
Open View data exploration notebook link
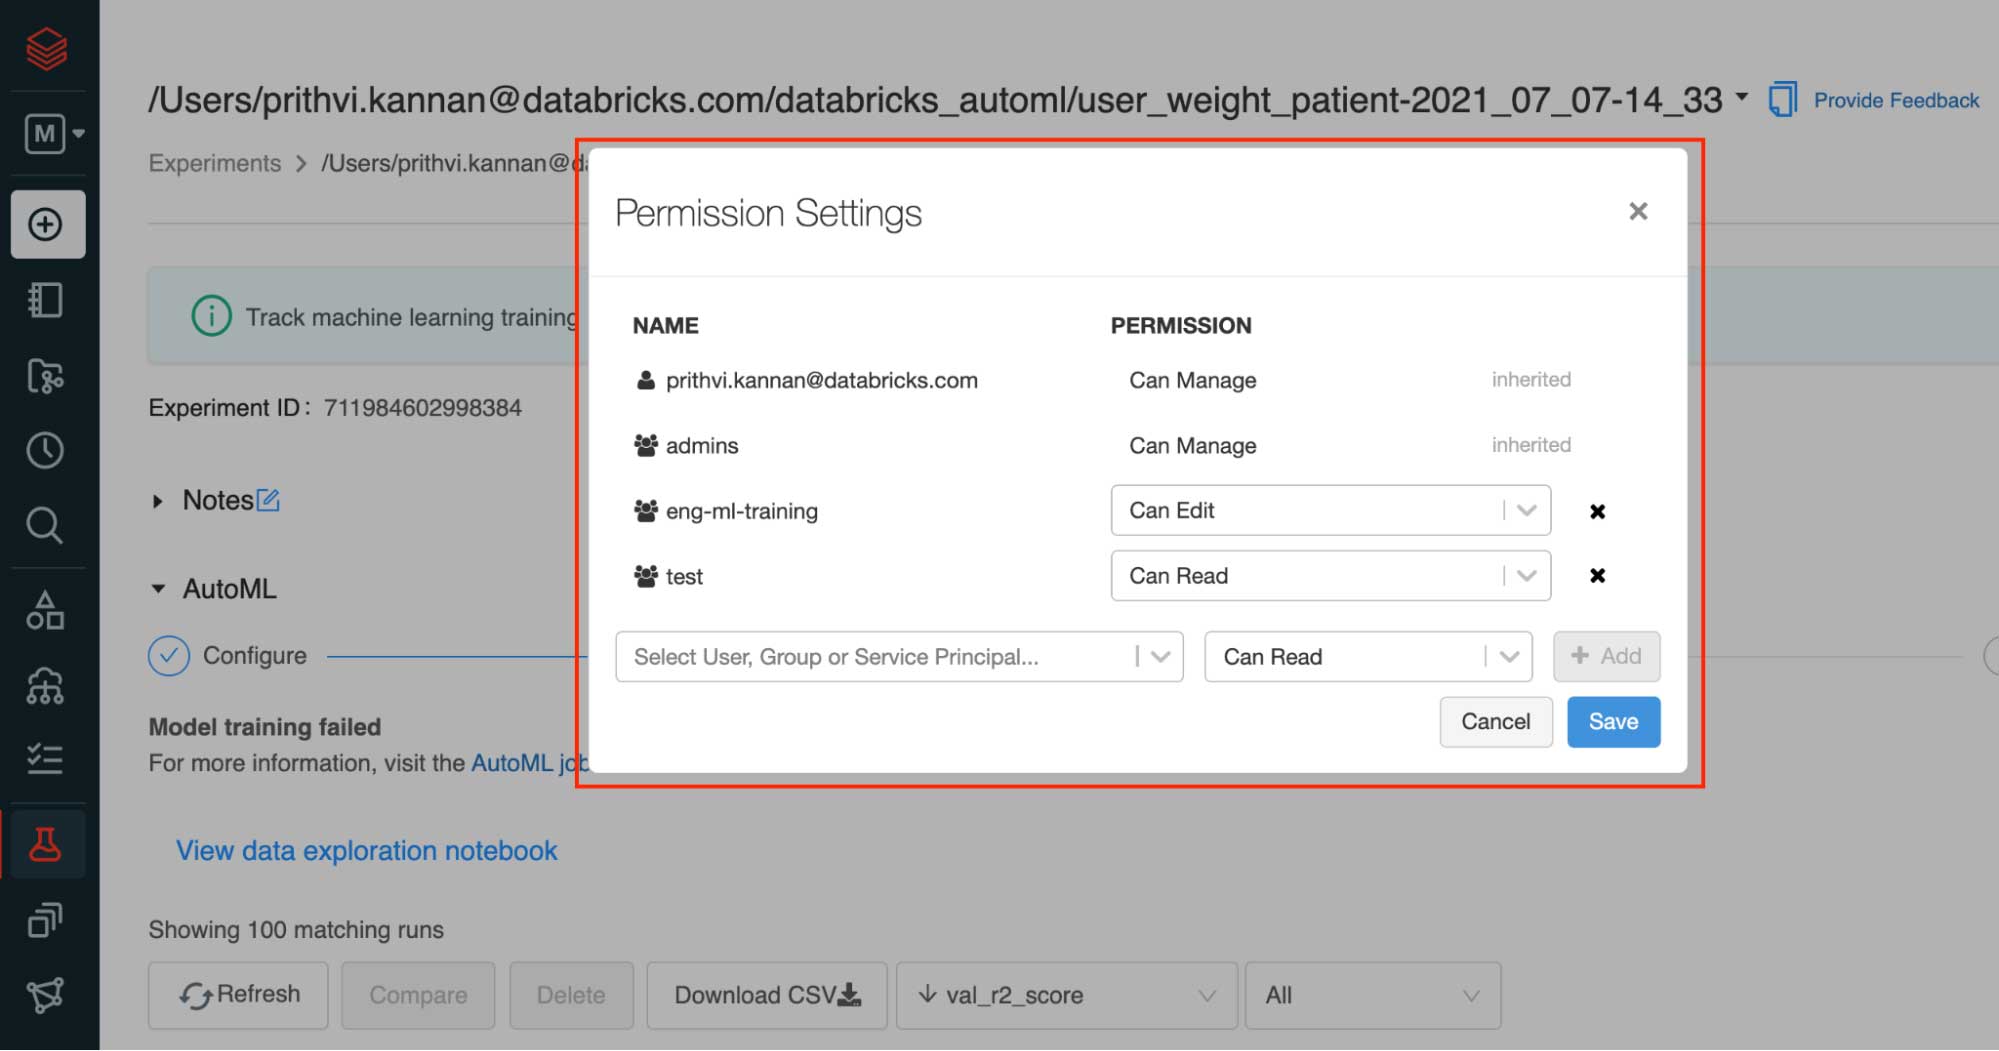click(x=366, y=851)
